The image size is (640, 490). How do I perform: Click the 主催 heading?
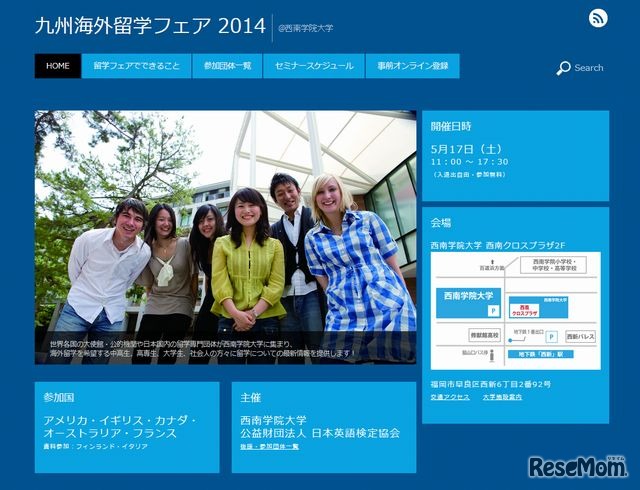pyautogui.click(x=251, y=398)
